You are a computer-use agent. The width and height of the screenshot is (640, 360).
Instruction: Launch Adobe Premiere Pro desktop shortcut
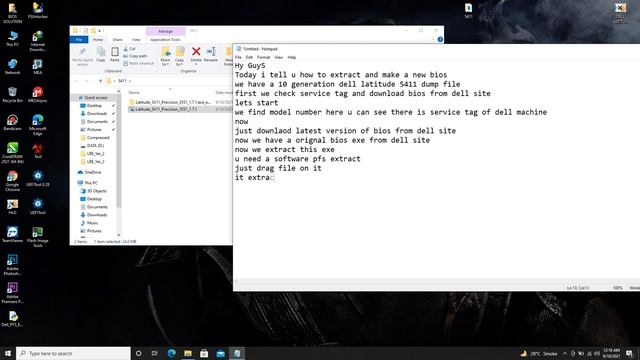[12, 293]
